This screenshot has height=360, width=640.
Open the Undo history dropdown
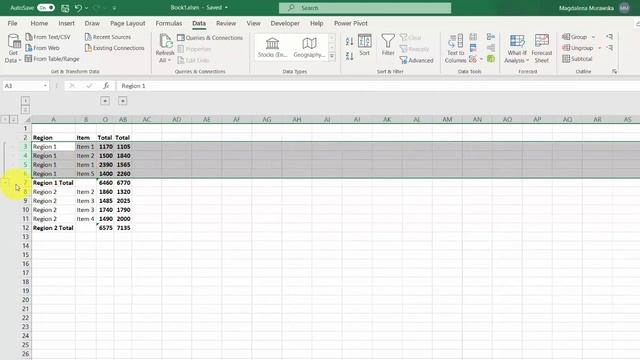coord(86,8)
